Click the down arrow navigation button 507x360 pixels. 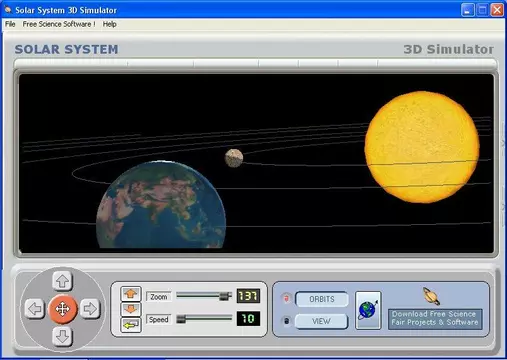(x=62, y=336)
